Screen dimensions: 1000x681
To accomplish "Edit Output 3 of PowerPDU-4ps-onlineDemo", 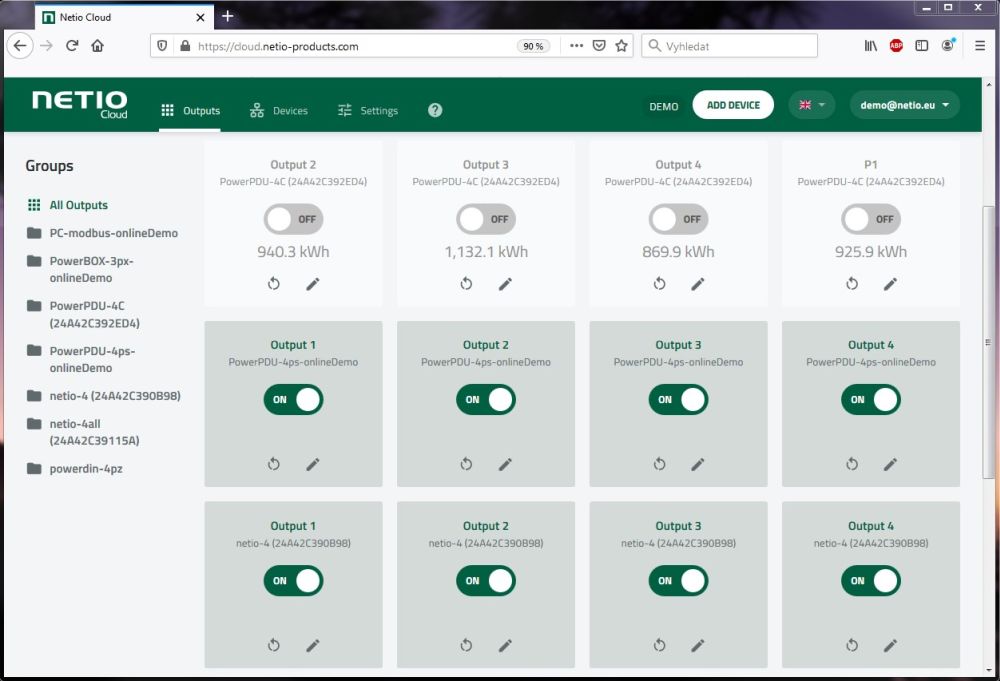I will tap(698, 464).
